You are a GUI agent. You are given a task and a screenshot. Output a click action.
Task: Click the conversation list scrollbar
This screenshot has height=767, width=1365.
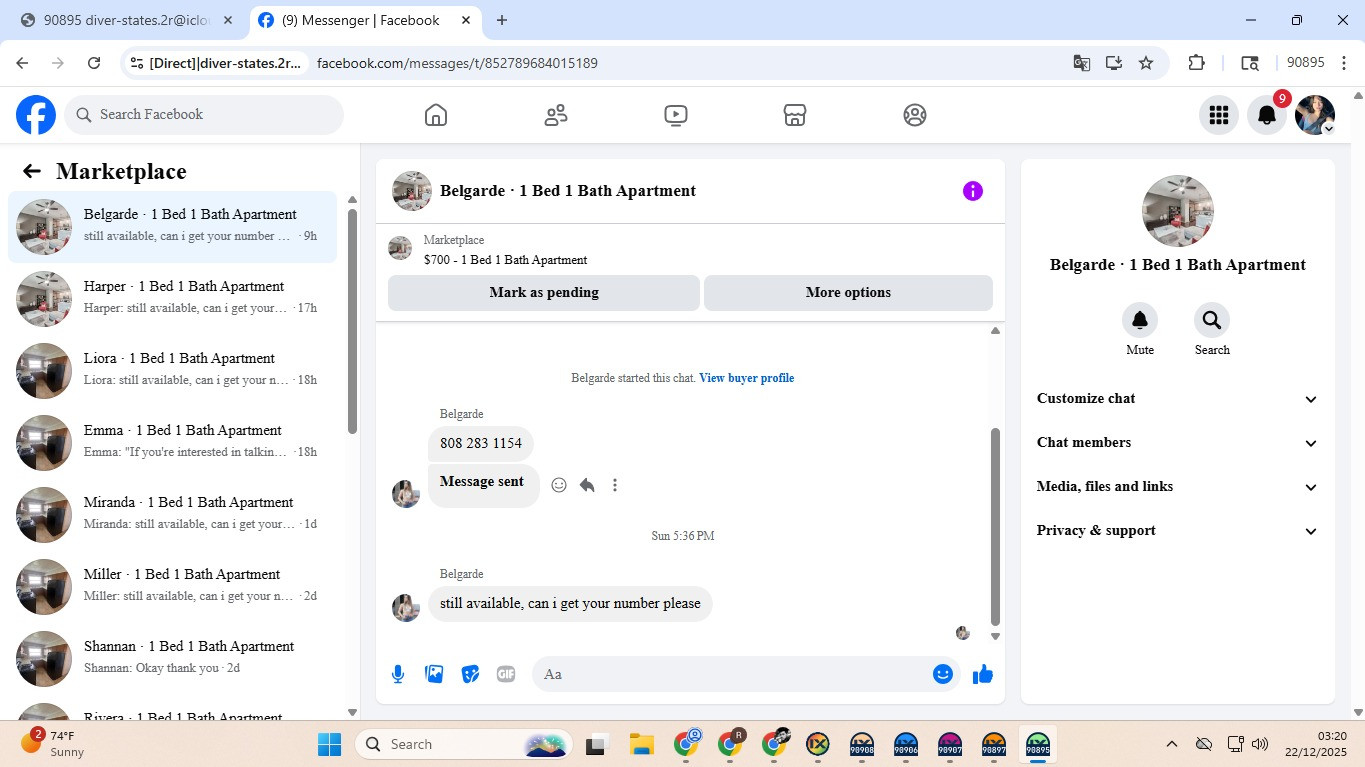coord(352,320)
